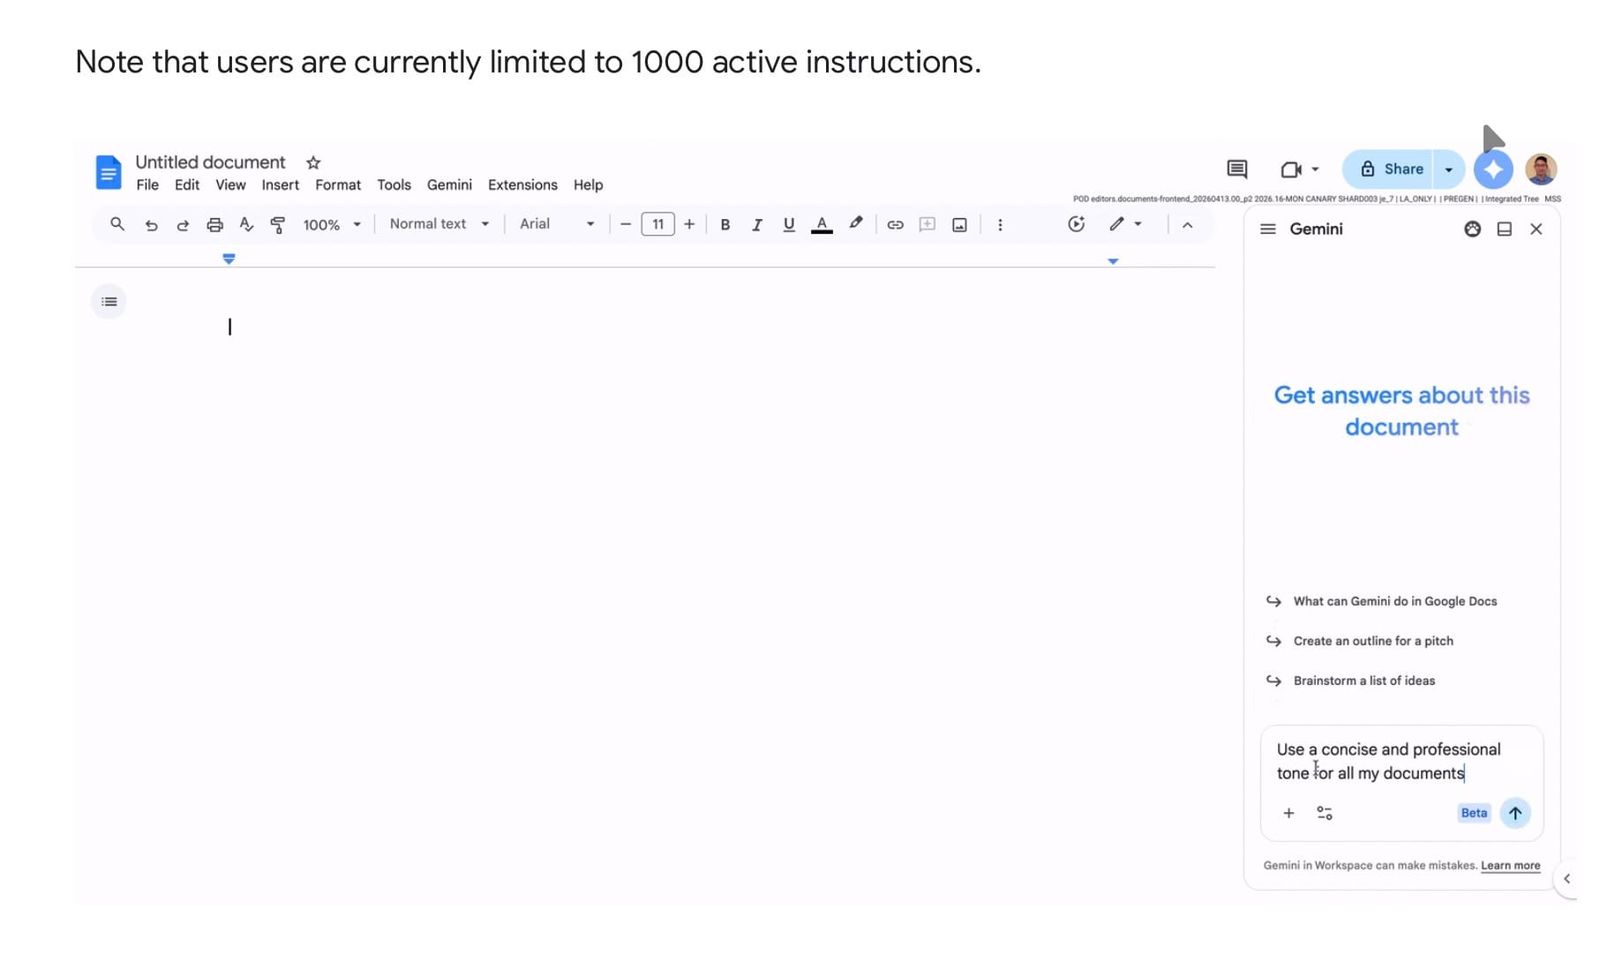This screenshot has height=956, width=1600.
Task: Click the Gemini sparkle button
Action: point(1493,169)
